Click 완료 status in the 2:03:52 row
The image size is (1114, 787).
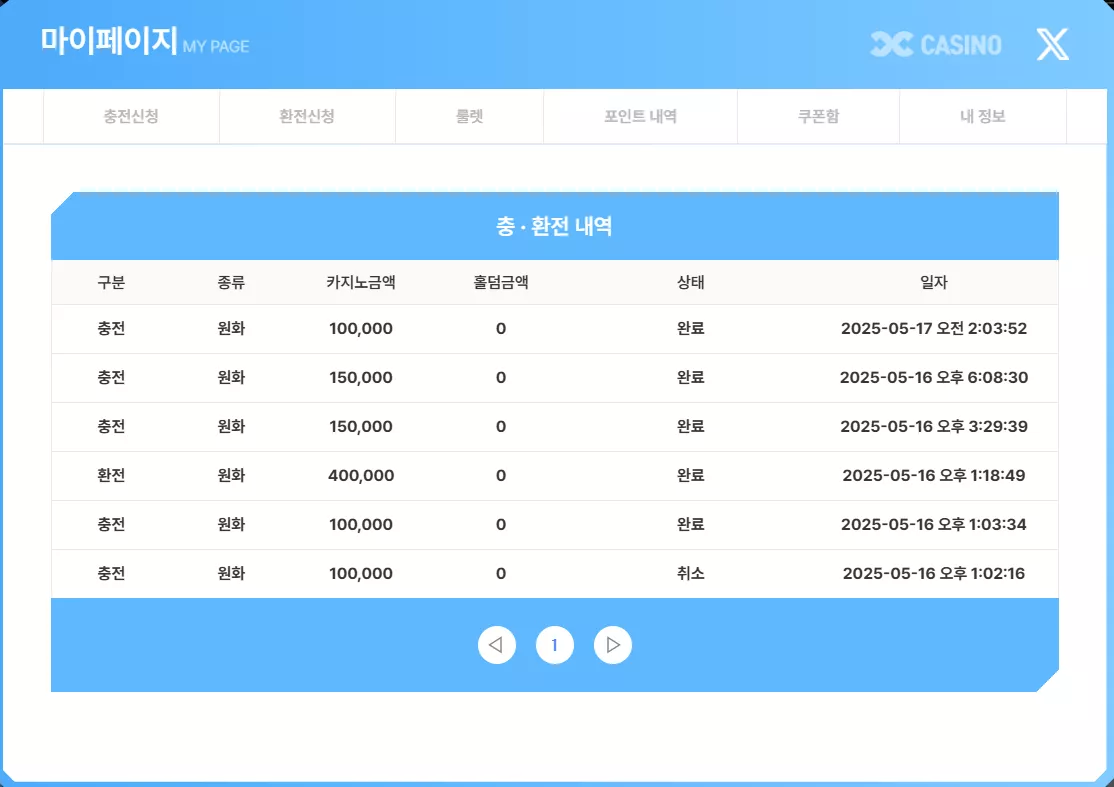click(691, 329)
